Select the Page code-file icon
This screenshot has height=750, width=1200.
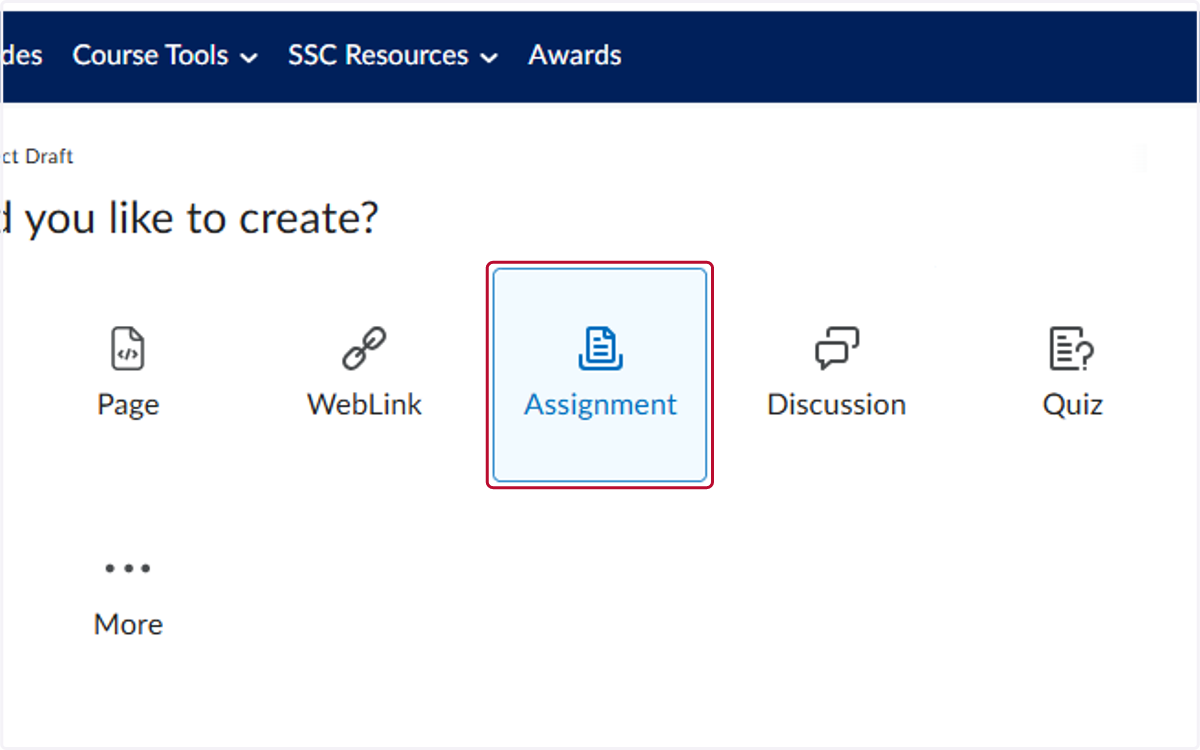[128, 349]
